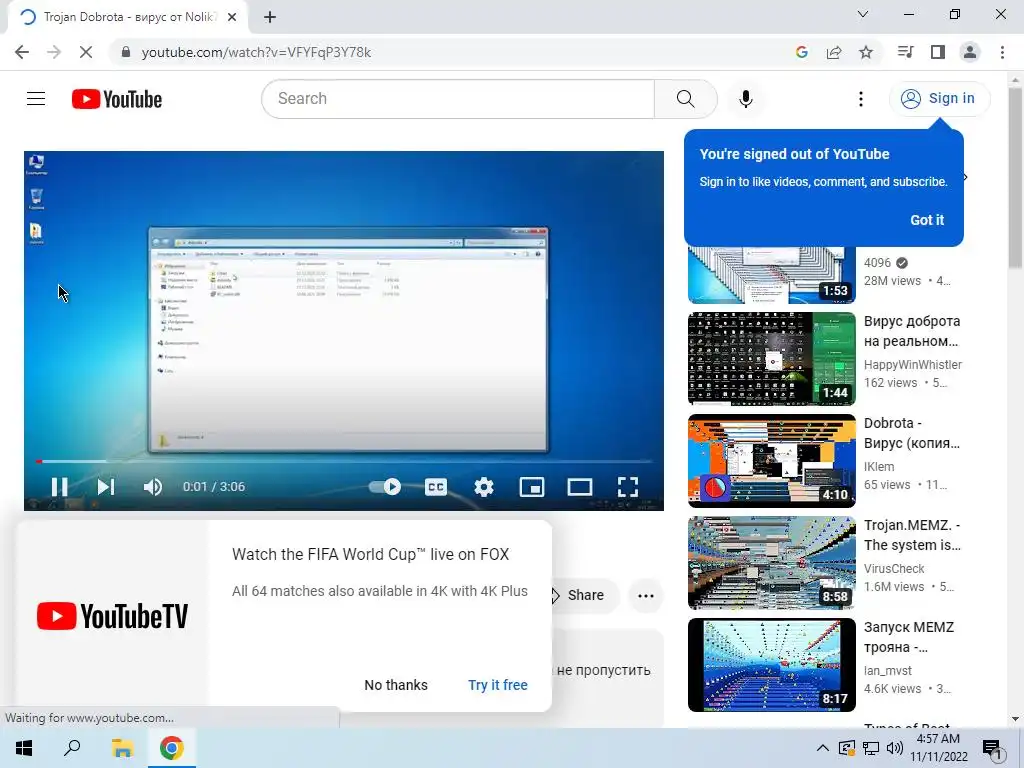This screenshot has width=1024, height=768.
Task: Share this page from the address bar
Action: 833,52
